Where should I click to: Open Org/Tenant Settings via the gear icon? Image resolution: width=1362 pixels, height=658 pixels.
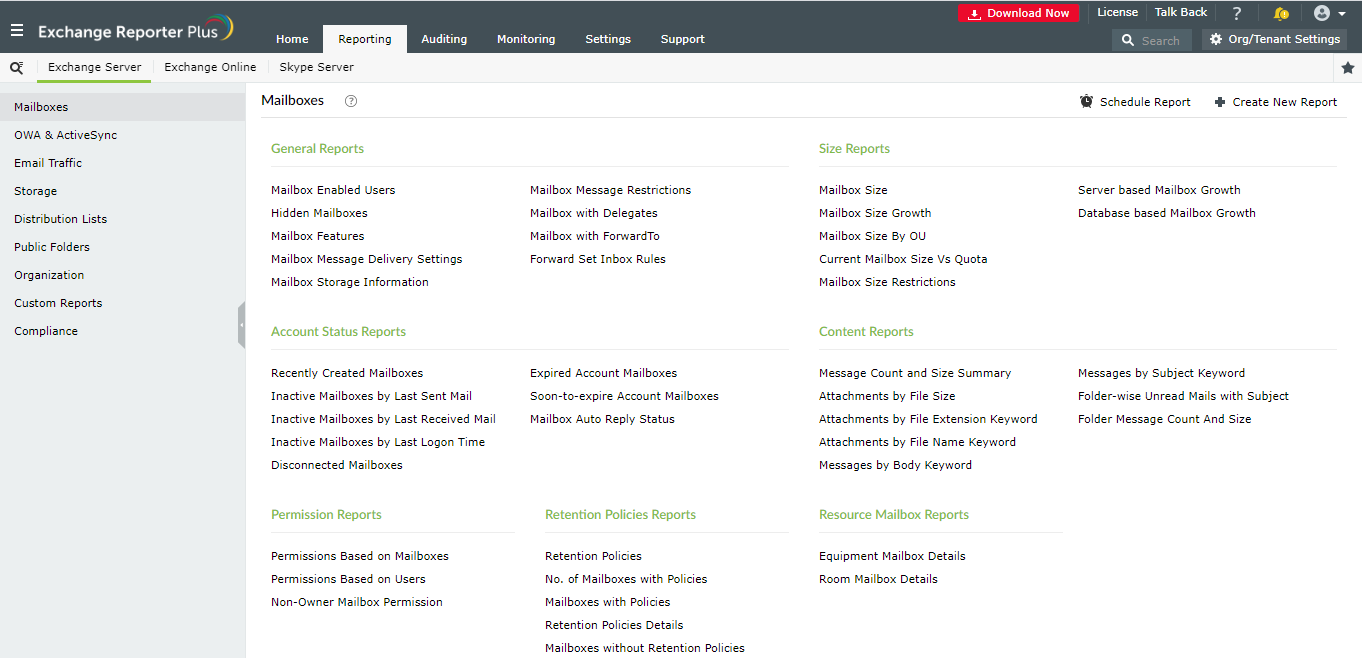tap(1214, 38)
